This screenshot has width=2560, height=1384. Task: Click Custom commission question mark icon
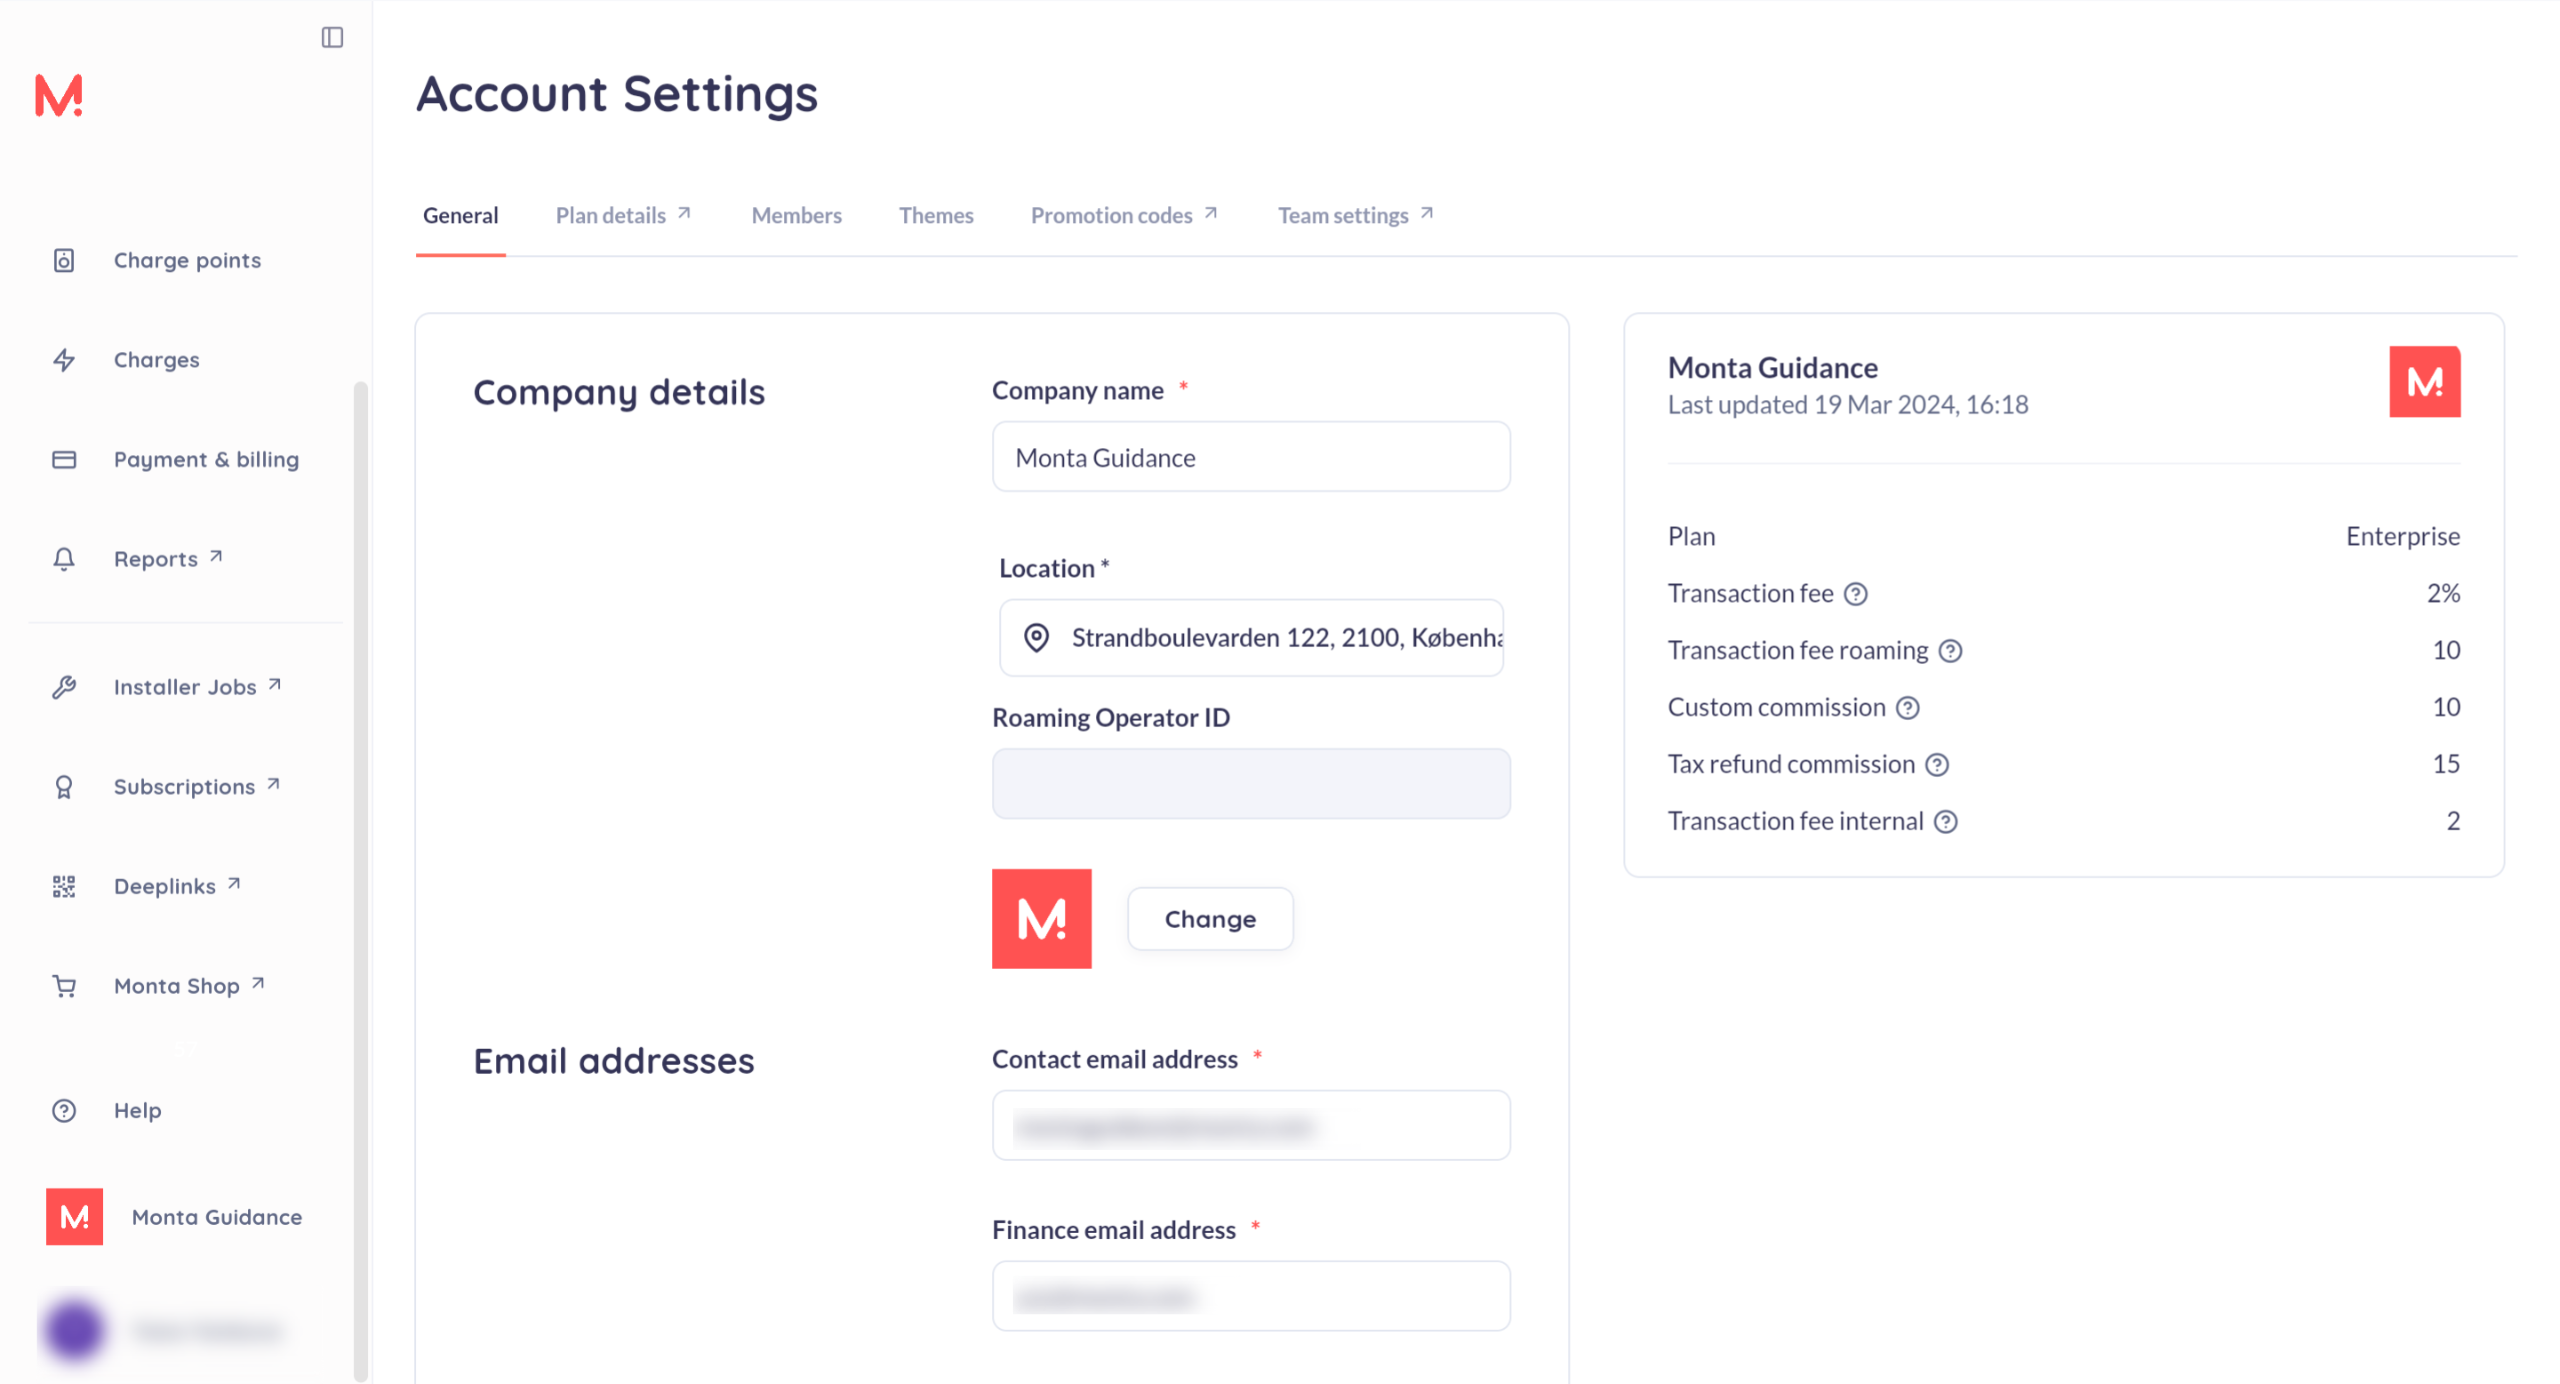tap(1908, 708)
